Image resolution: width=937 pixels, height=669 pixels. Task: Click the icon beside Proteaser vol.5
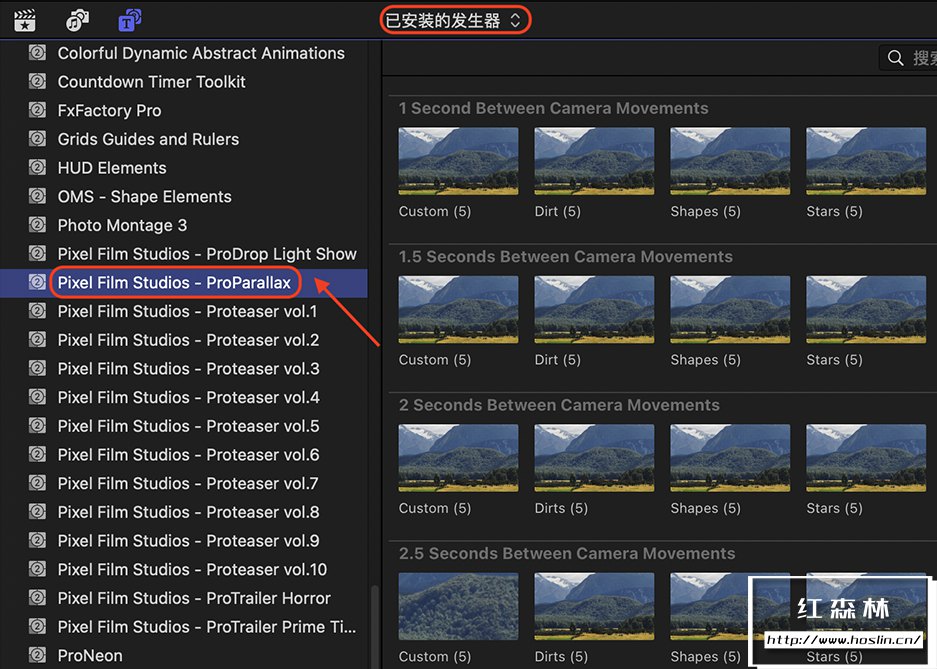click(x=37, y=425)
